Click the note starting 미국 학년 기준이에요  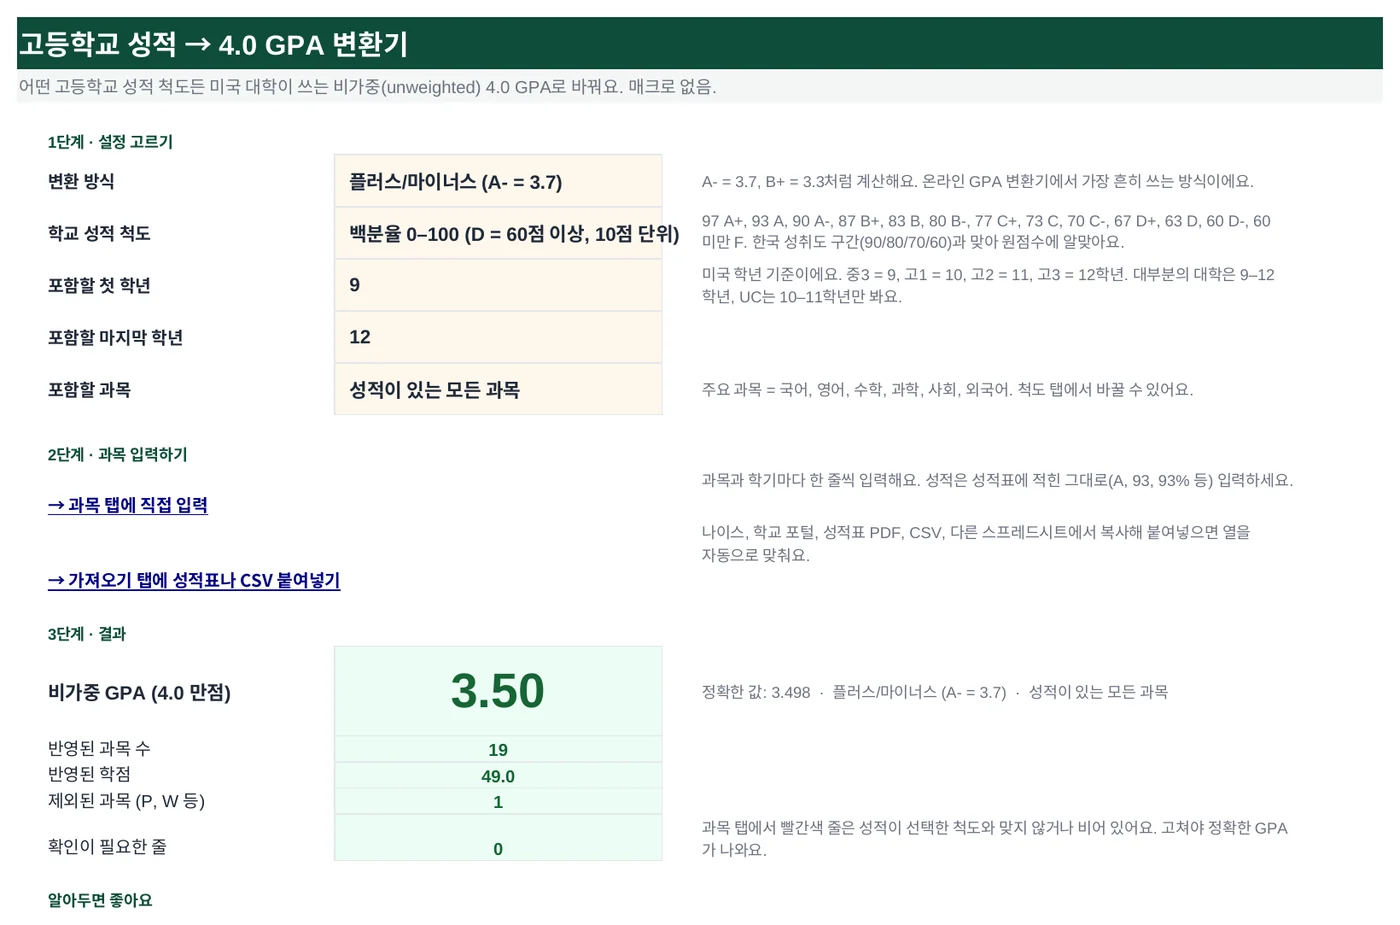[988, 285]
